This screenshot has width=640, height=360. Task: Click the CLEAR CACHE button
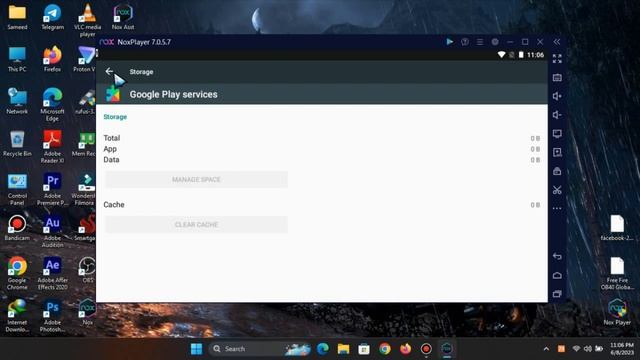196,224
